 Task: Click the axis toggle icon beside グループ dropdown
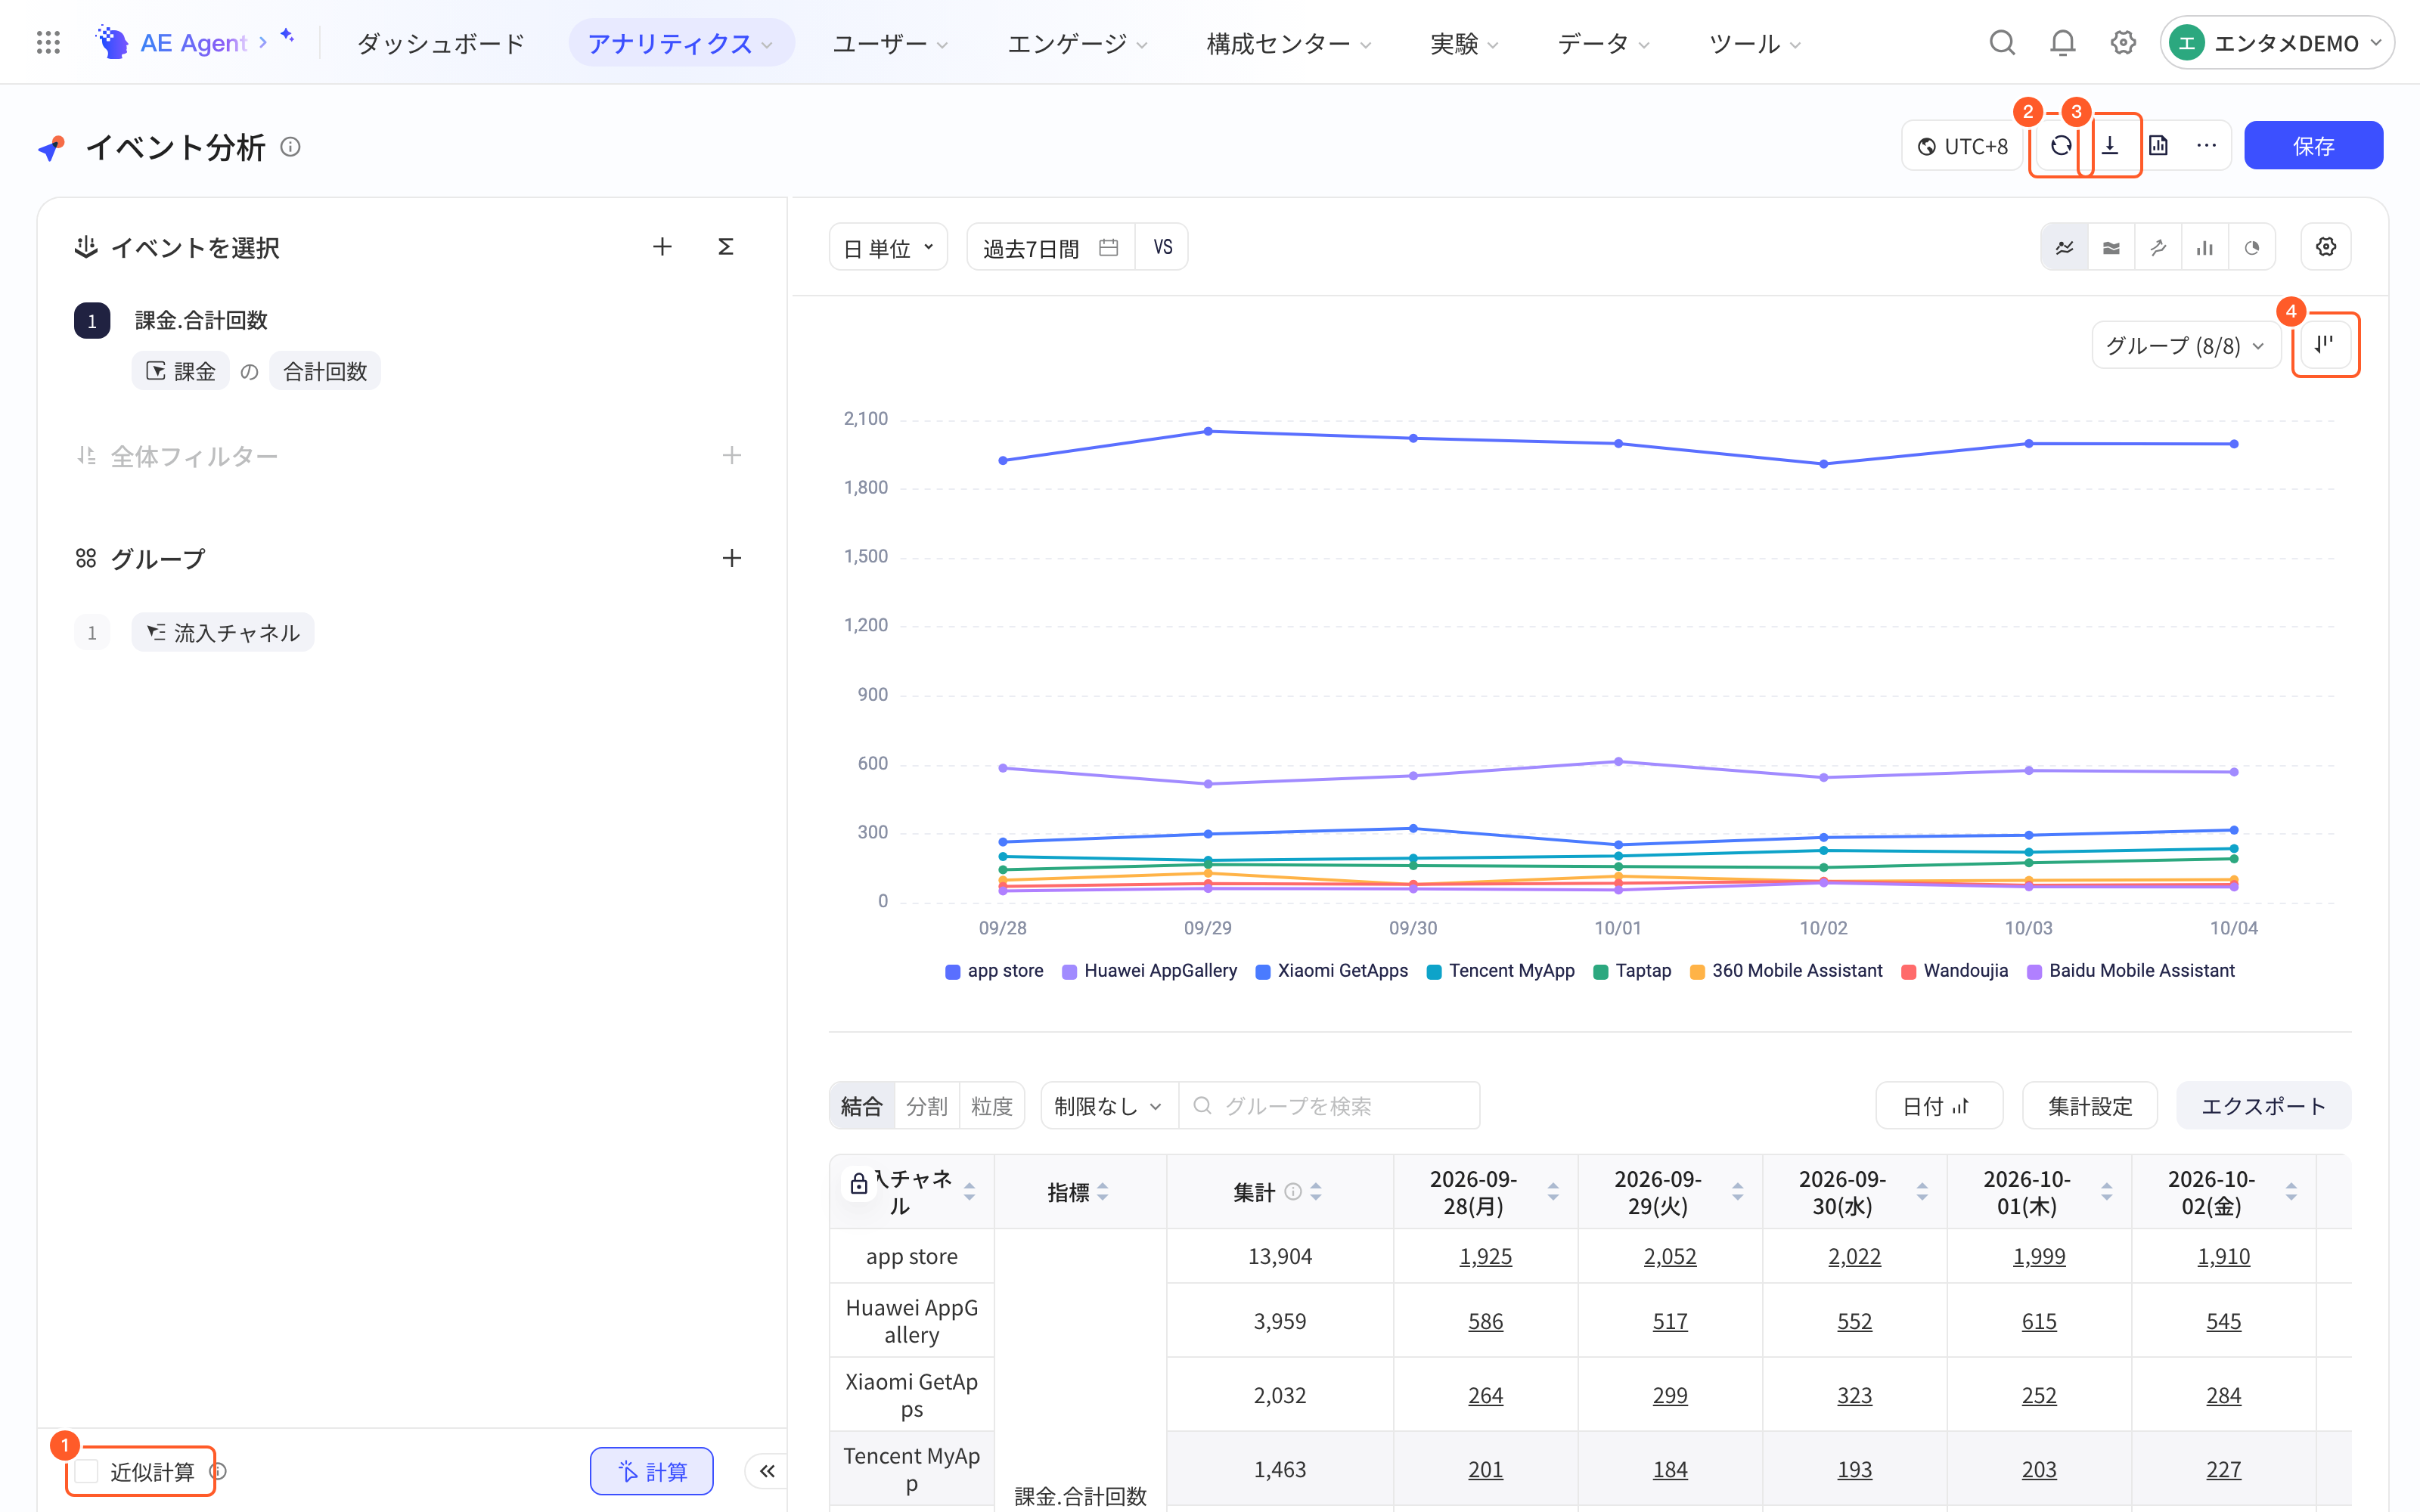point(2325,345)
